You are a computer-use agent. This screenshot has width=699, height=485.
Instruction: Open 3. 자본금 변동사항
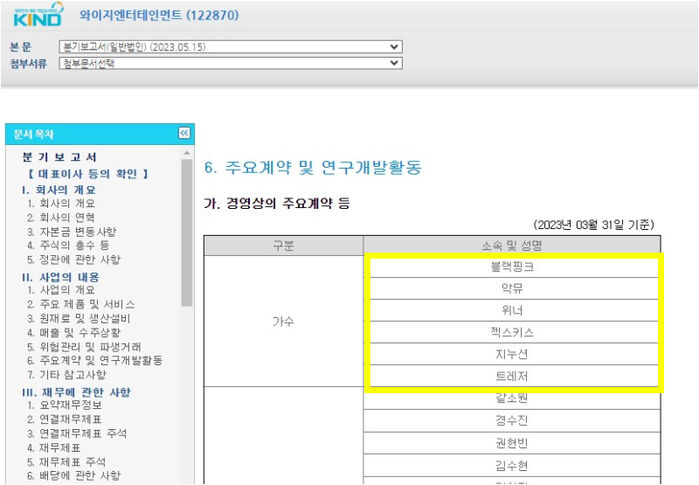71,231
